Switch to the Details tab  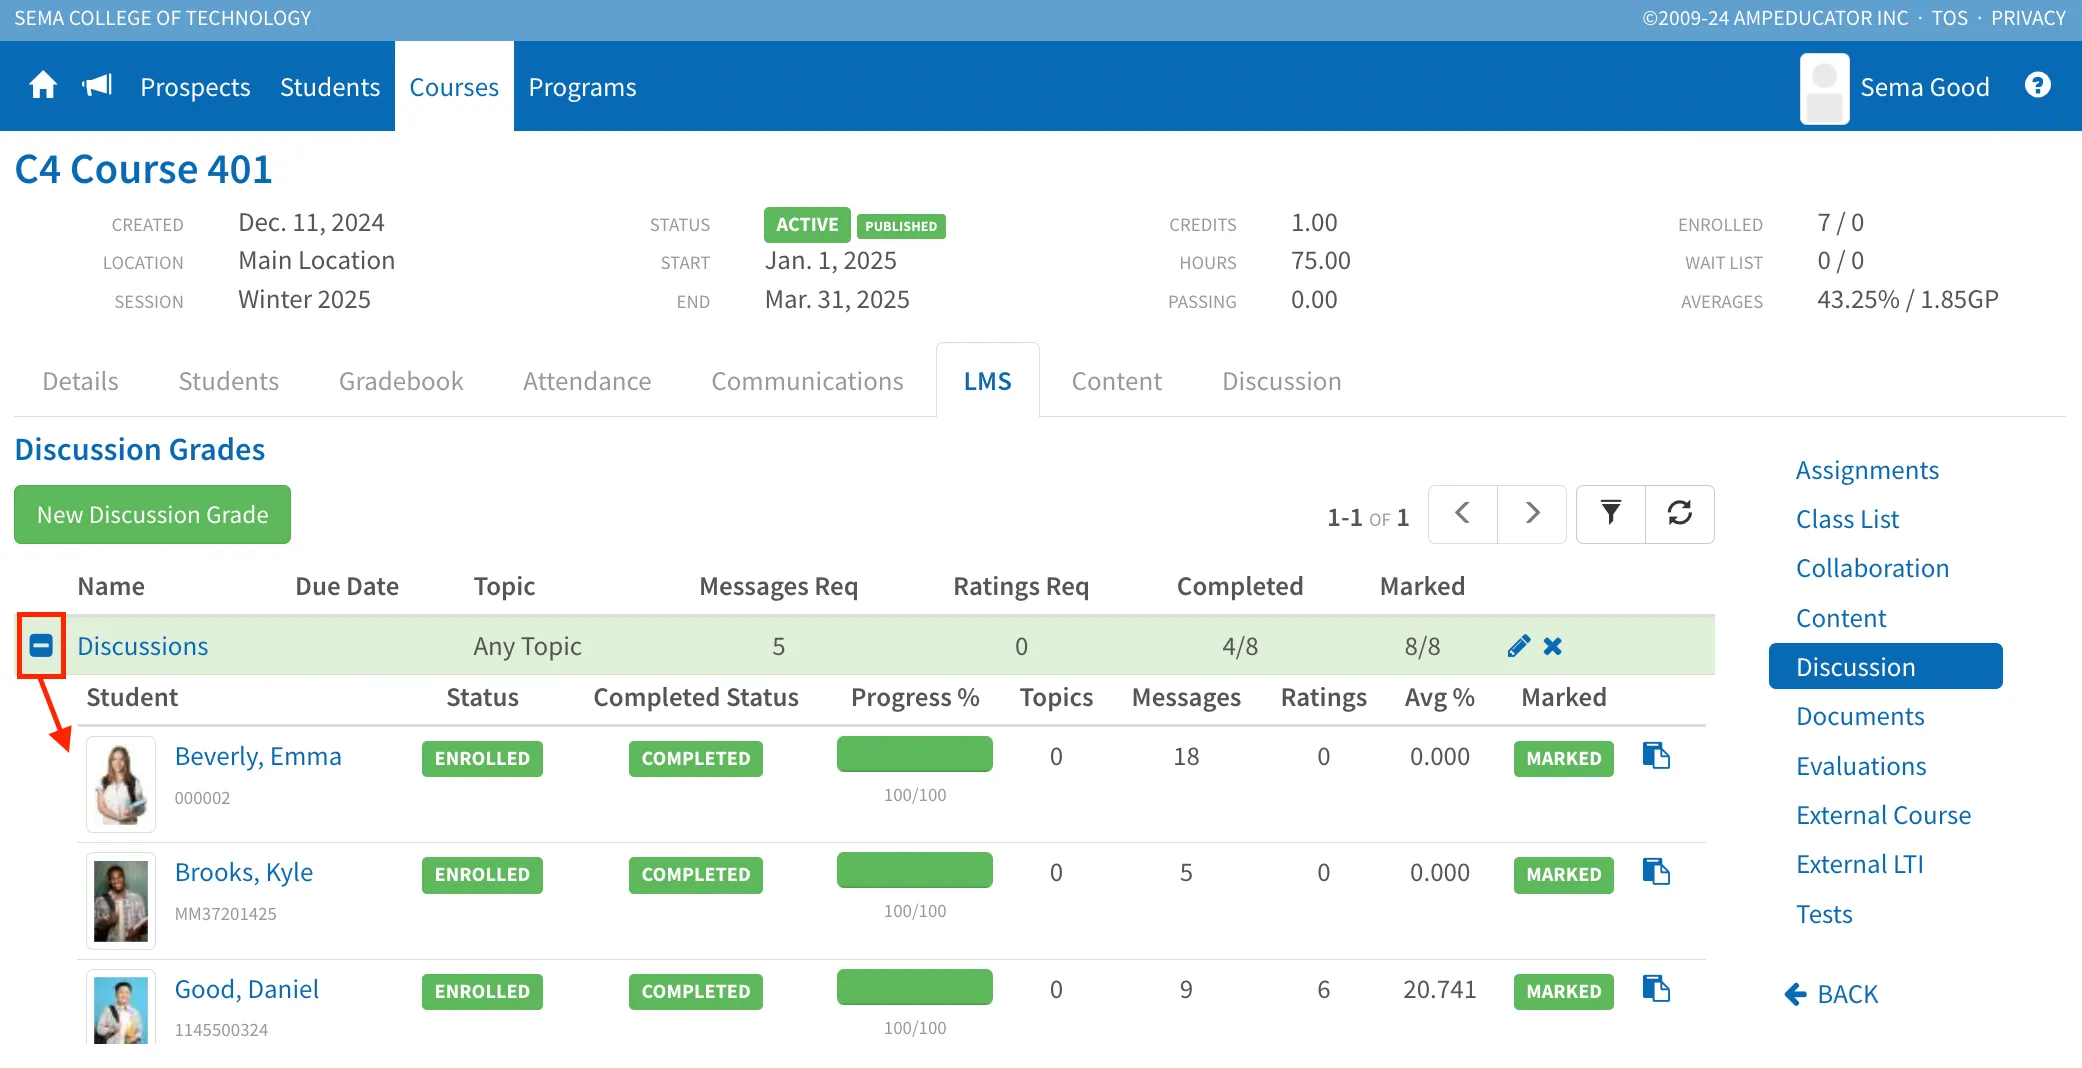(x=80, y=381)
